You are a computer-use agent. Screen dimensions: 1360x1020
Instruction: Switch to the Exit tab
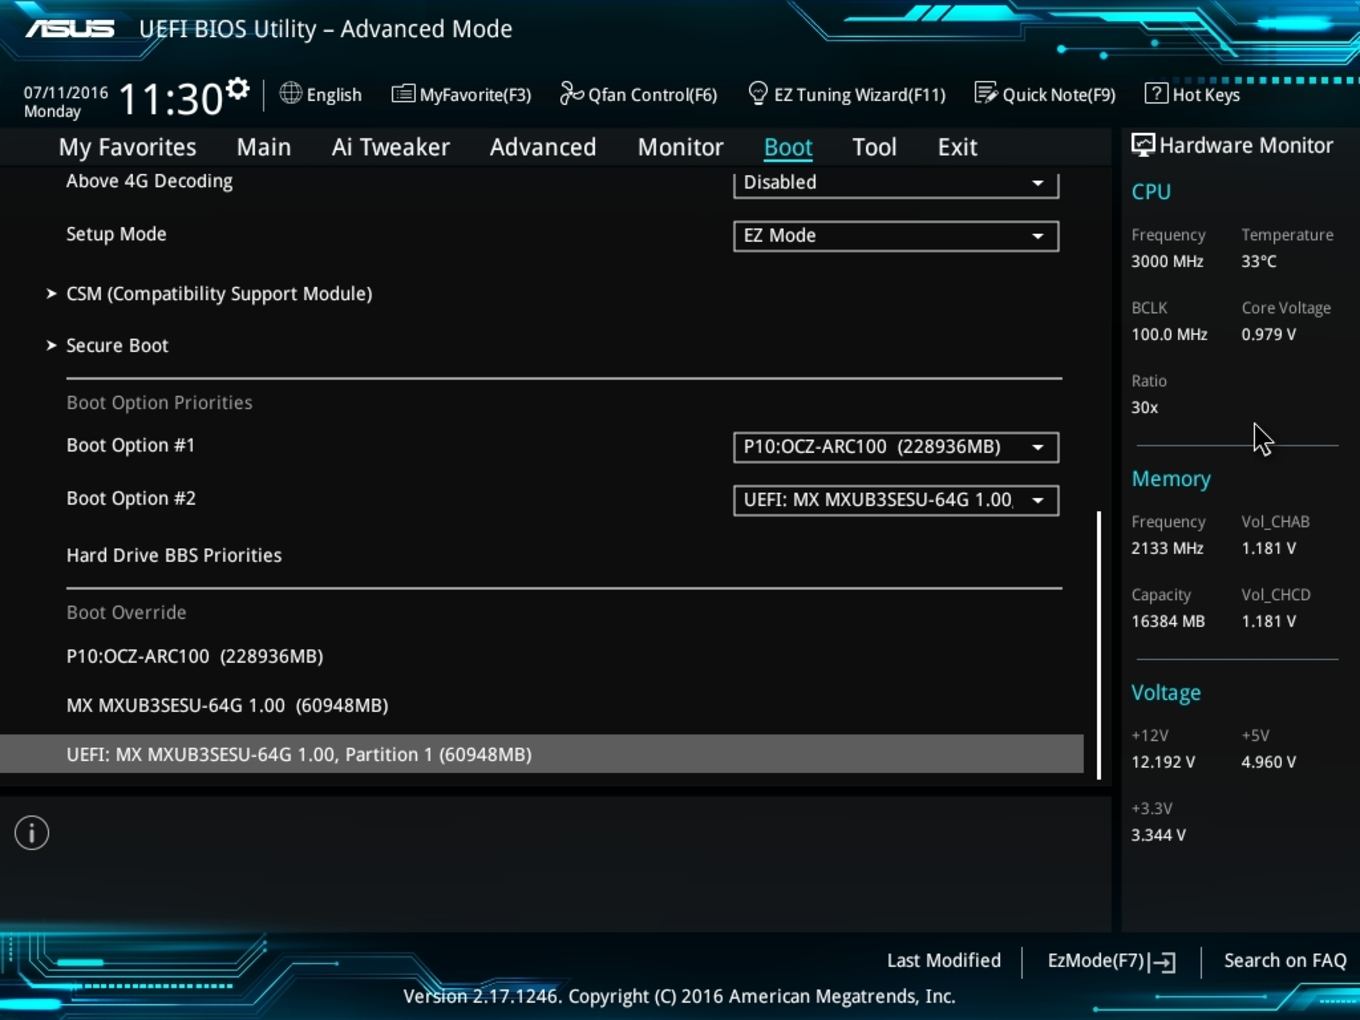(957, 147)
